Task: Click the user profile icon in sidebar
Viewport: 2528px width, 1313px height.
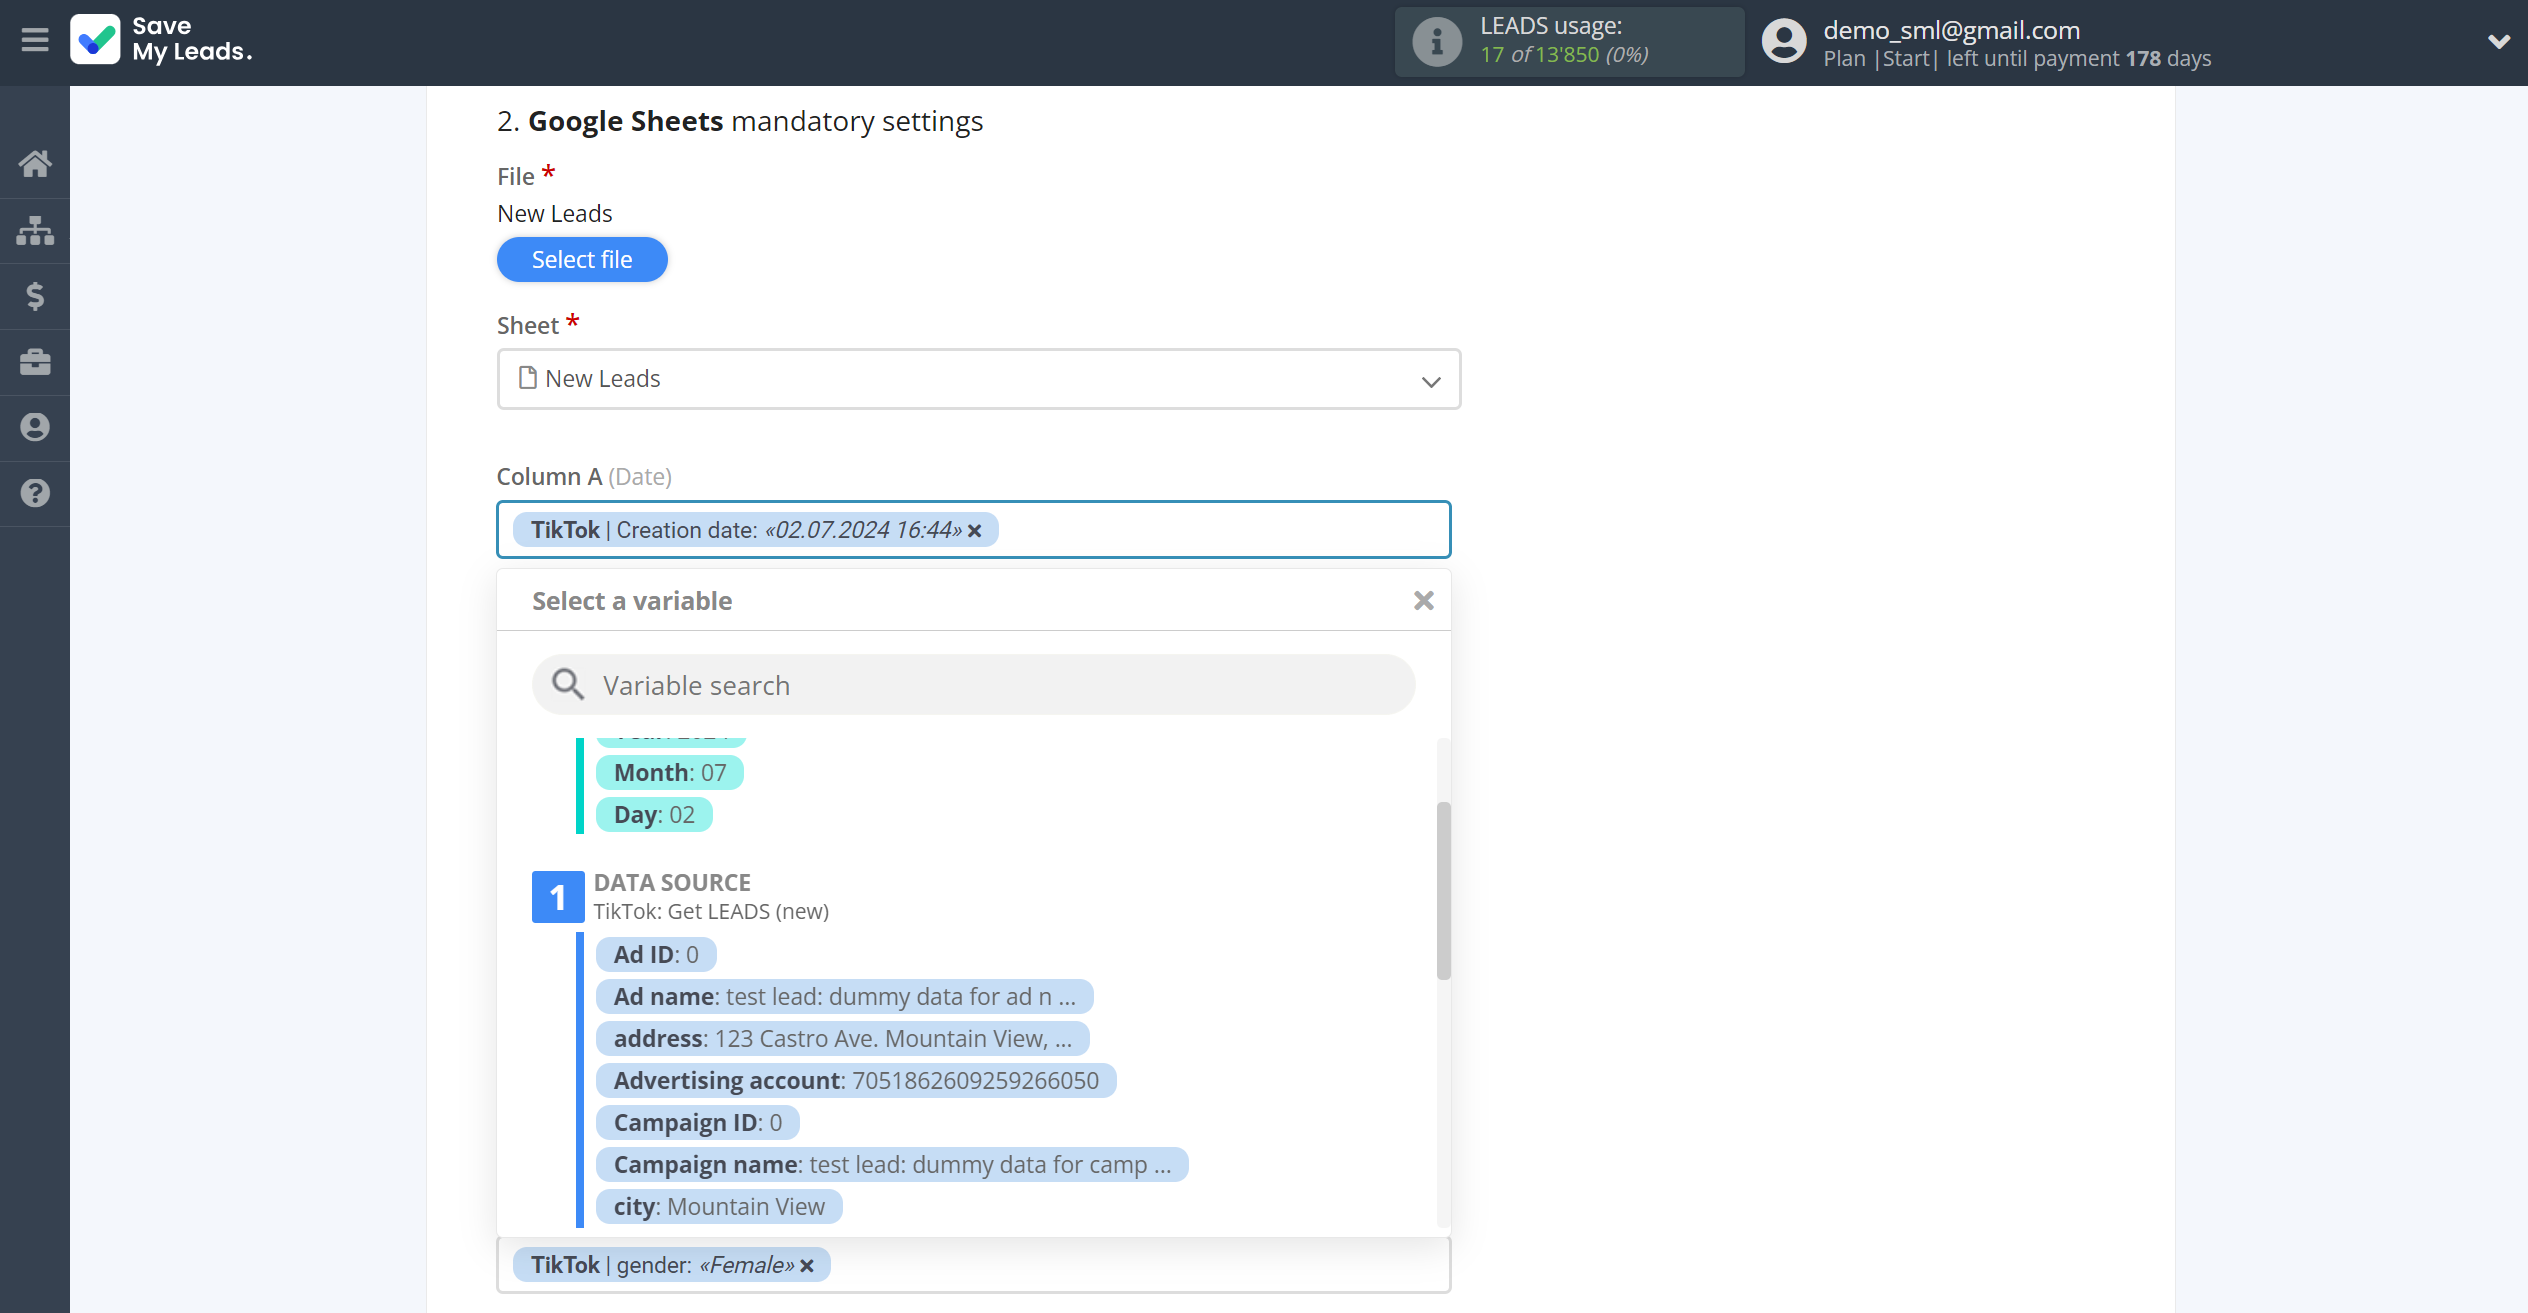Action: pyautogui.click(x=35, y=427)
